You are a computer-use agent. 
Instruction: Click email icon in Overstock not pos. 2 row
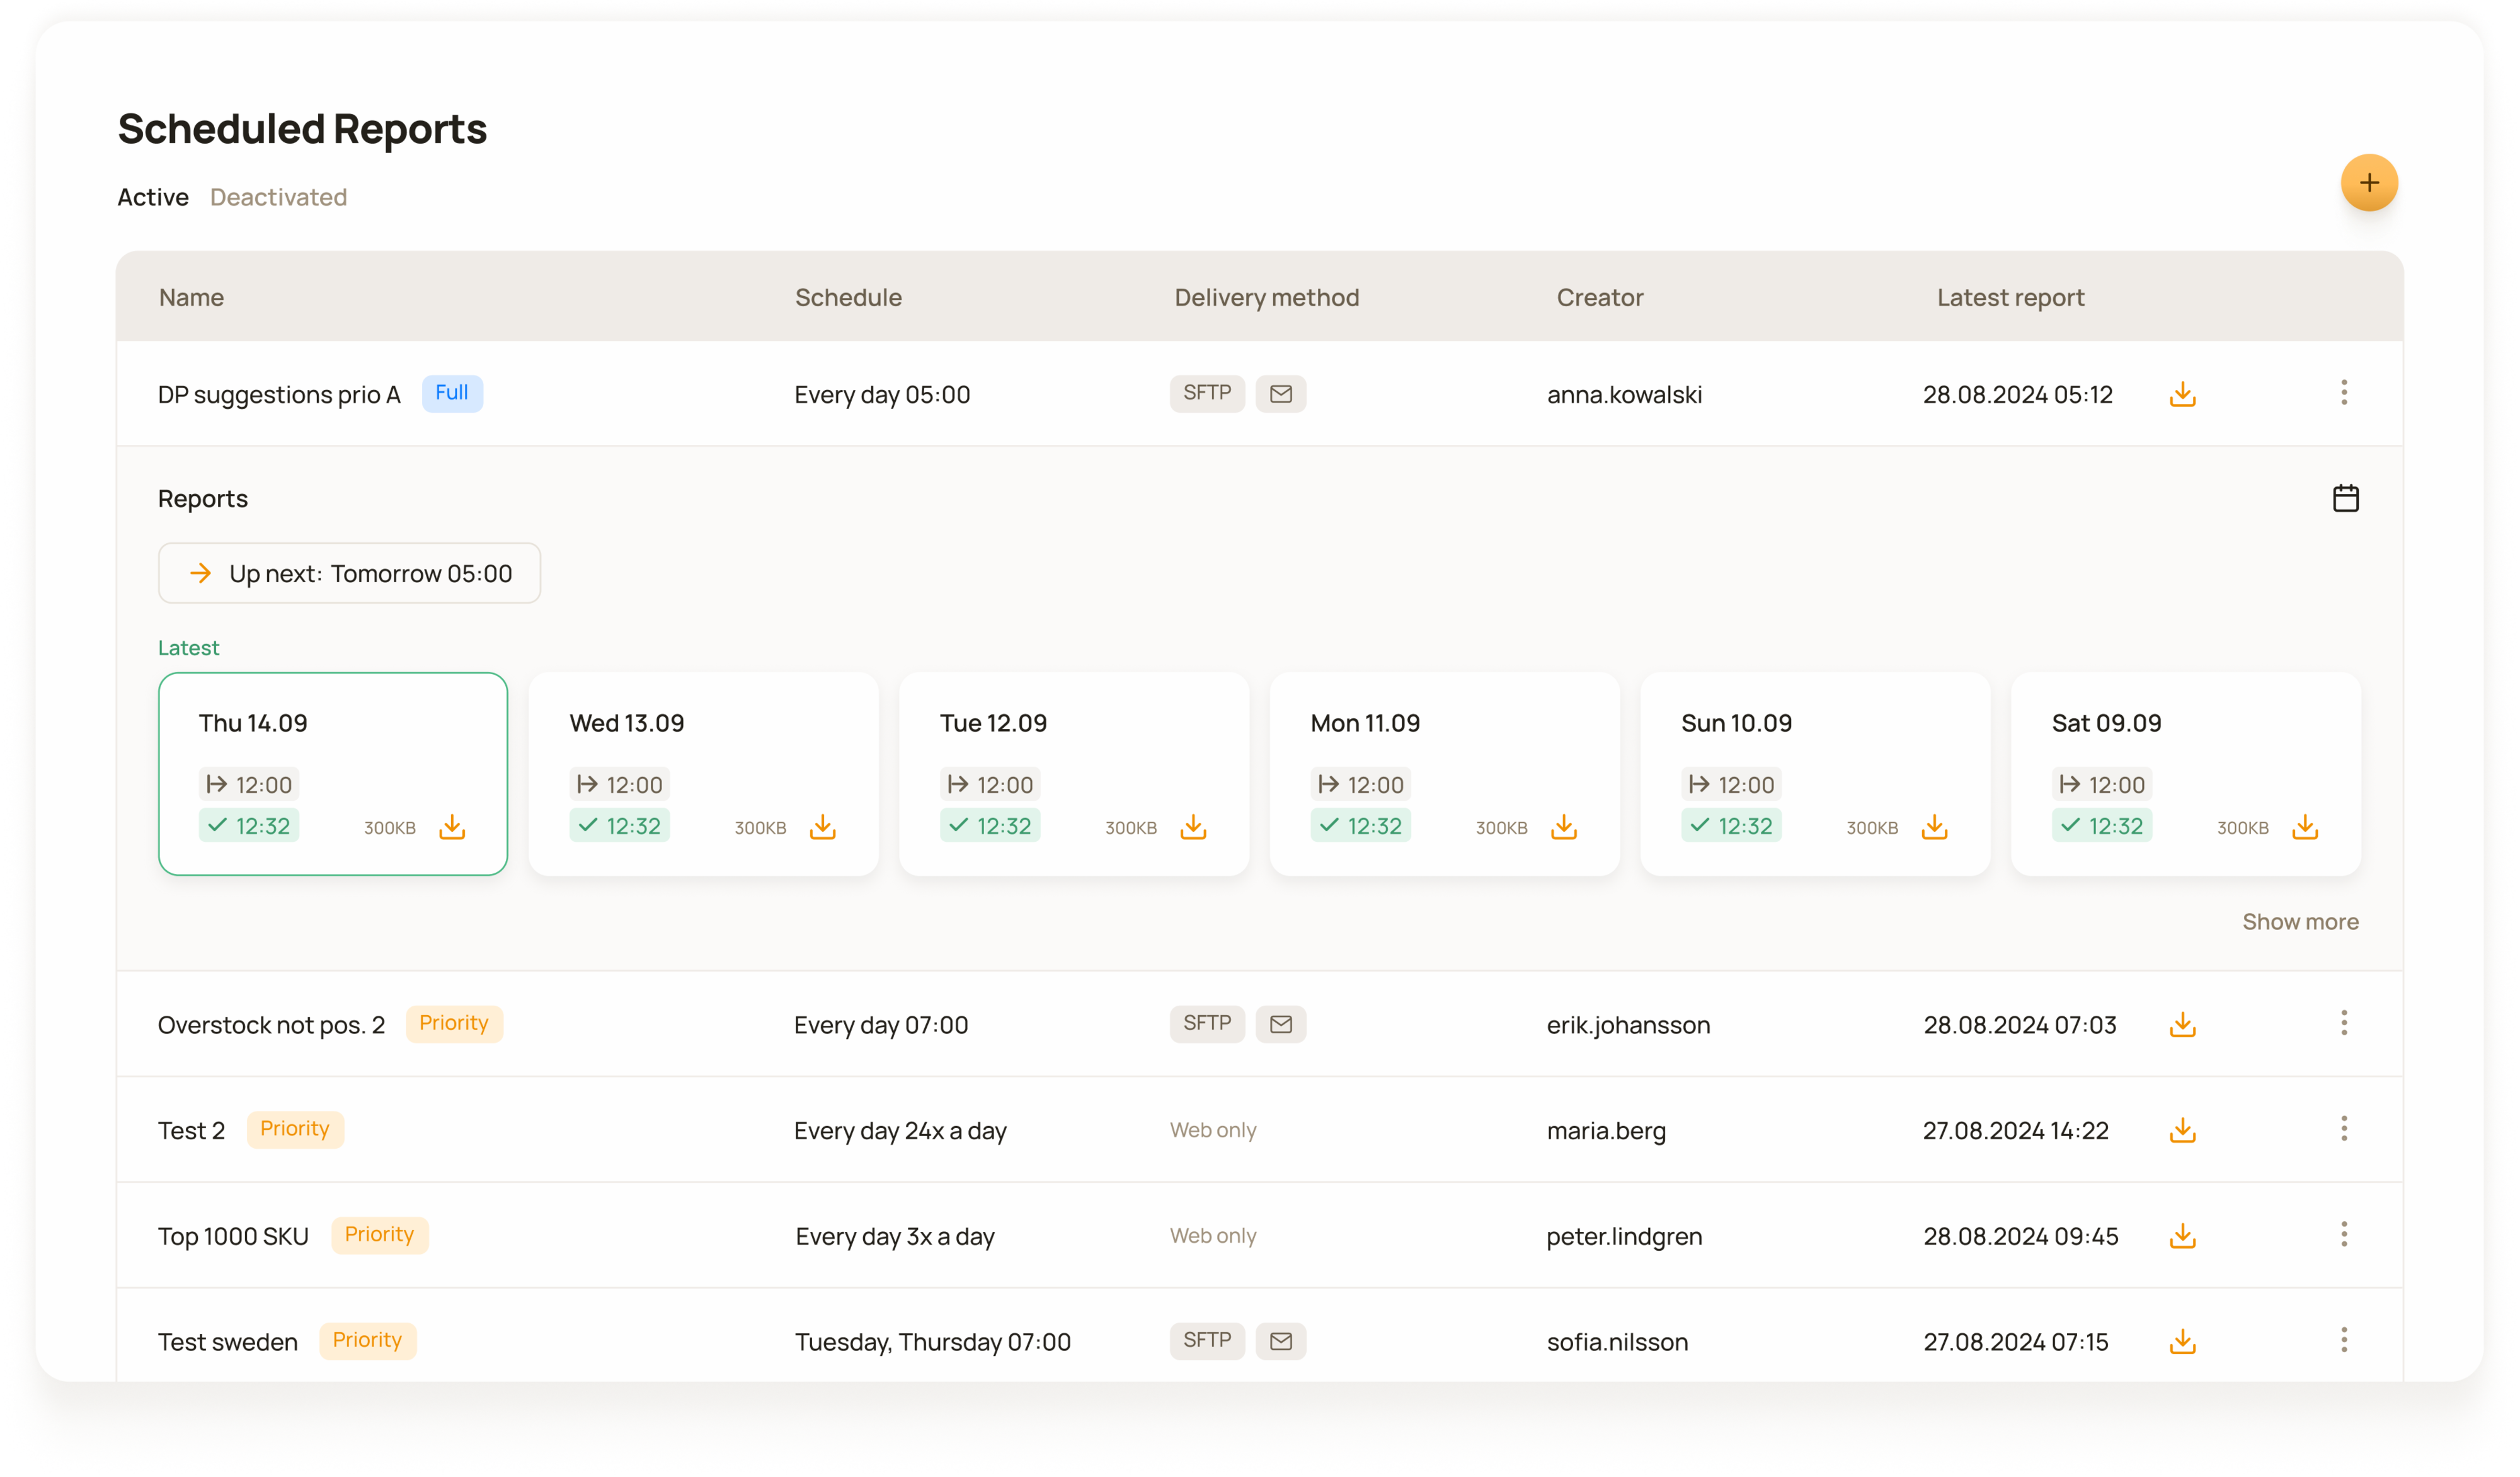1280,1024
